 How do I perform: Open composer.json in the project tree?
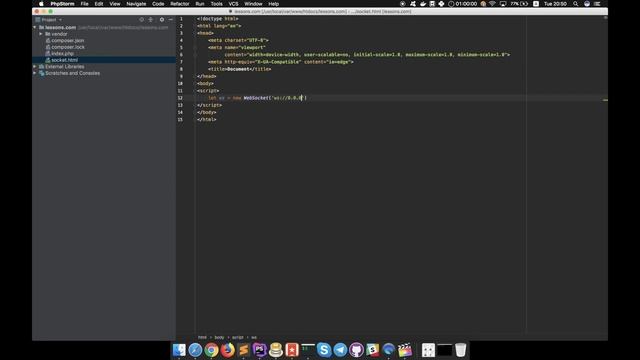pos(68,40)
